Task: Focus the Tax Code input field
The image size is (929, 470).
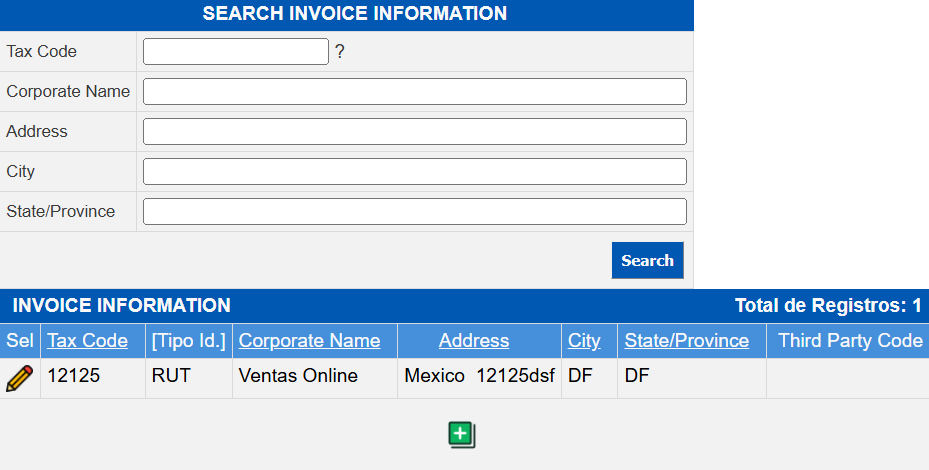Action: [x=236, y=52]
